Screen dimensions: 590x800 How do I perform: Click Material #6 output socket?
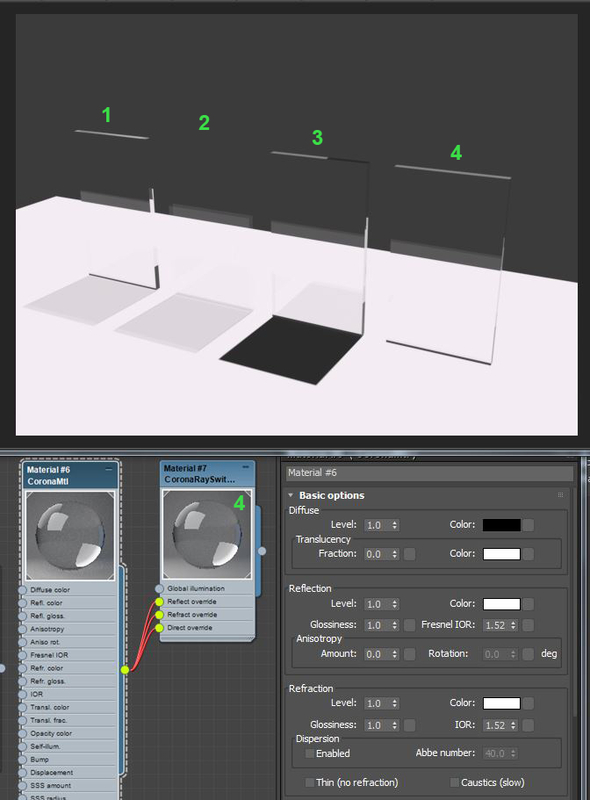coord(125,669)
